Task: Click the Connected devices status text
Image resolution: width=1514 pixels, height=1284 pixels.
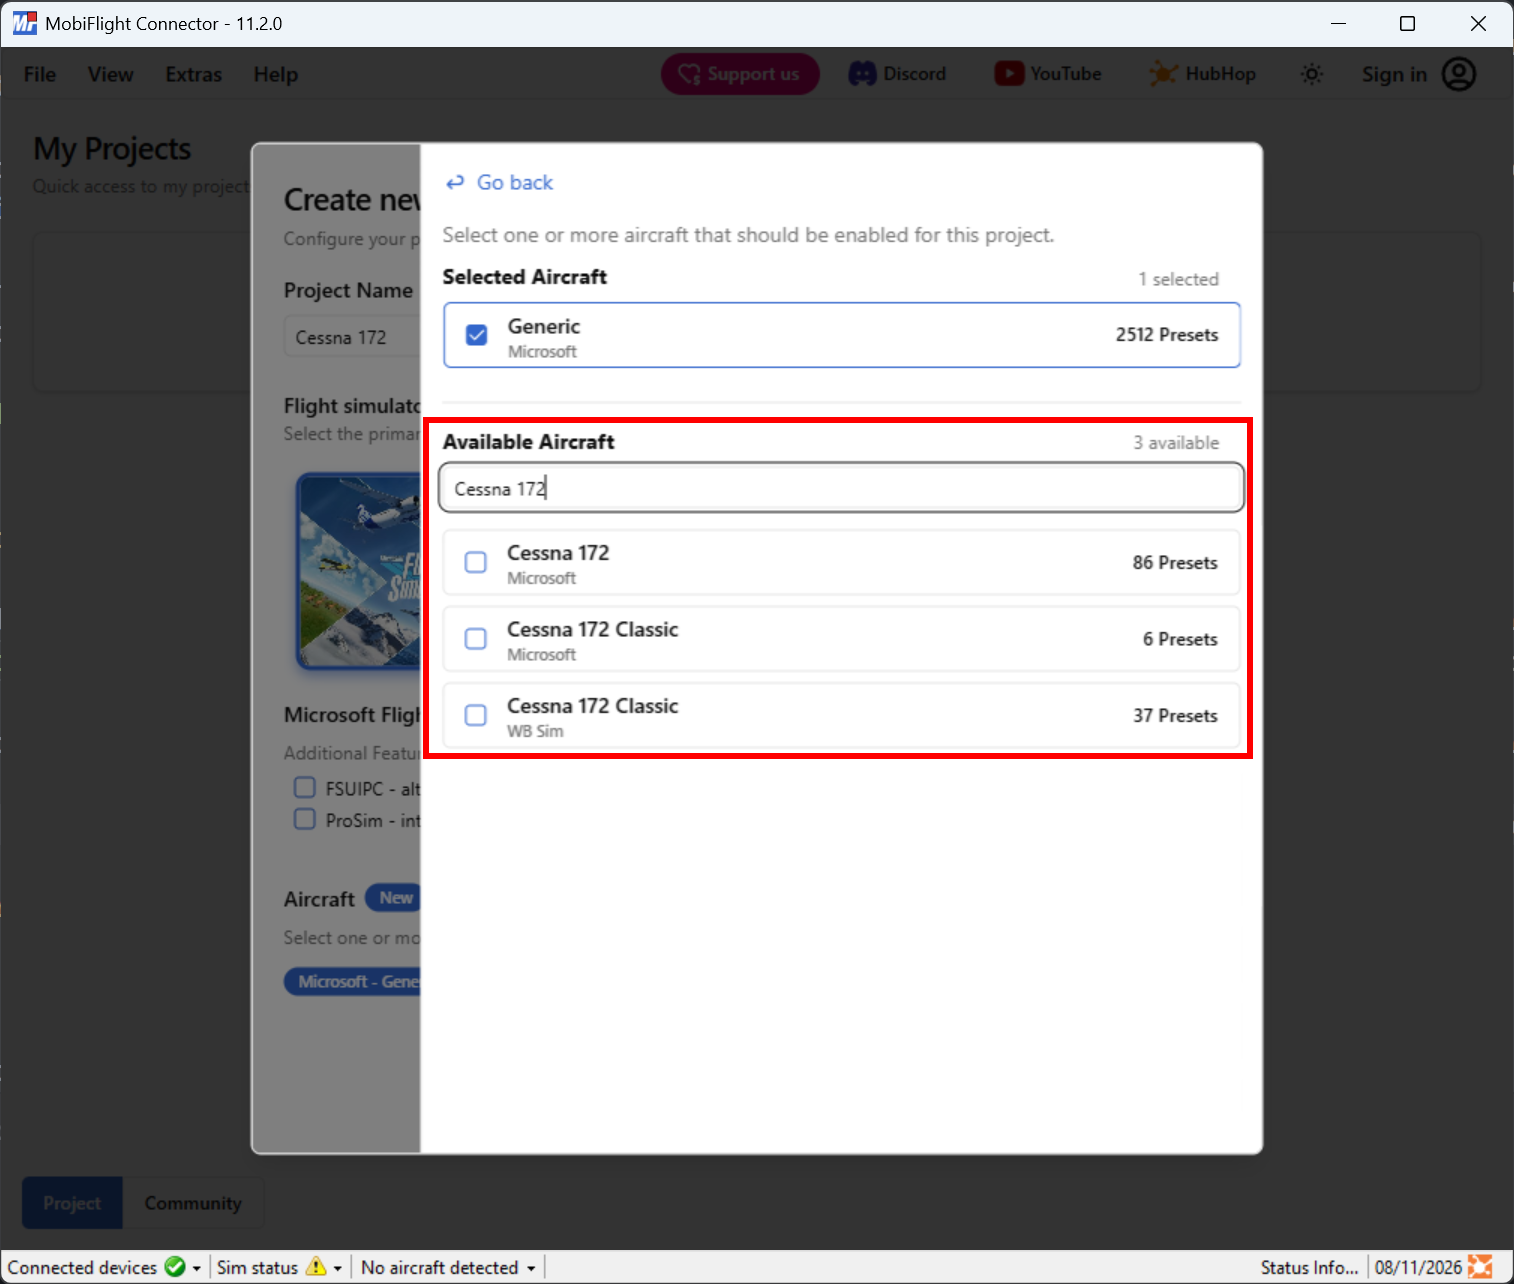Action: [x=82, y=1267]
